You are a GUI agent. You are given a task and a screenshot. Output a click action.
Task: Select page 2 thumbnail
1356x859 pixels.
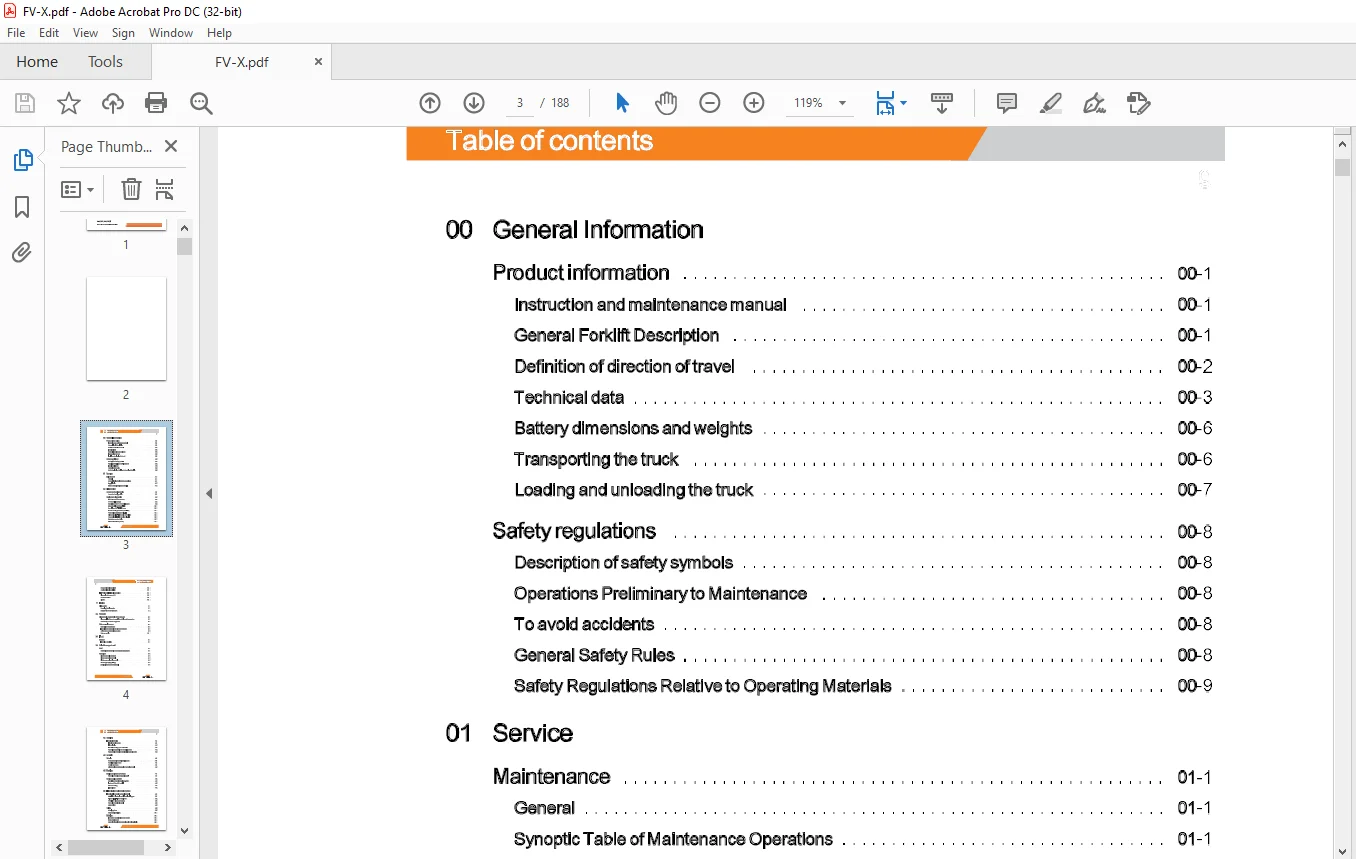pos(126,329)
